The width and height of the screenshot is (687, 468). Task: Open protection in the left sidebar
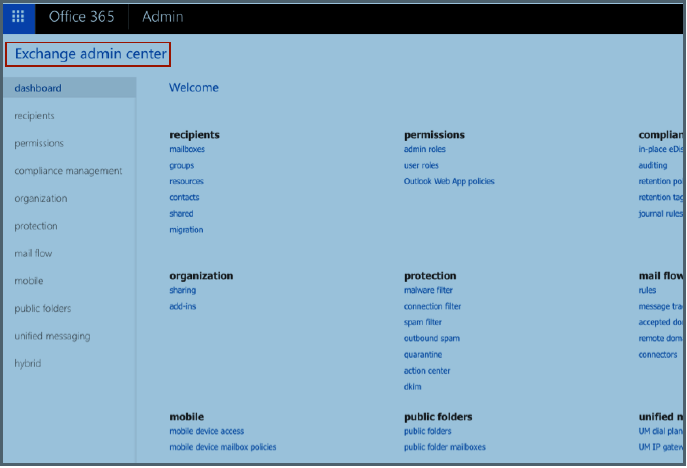point(36,226)
